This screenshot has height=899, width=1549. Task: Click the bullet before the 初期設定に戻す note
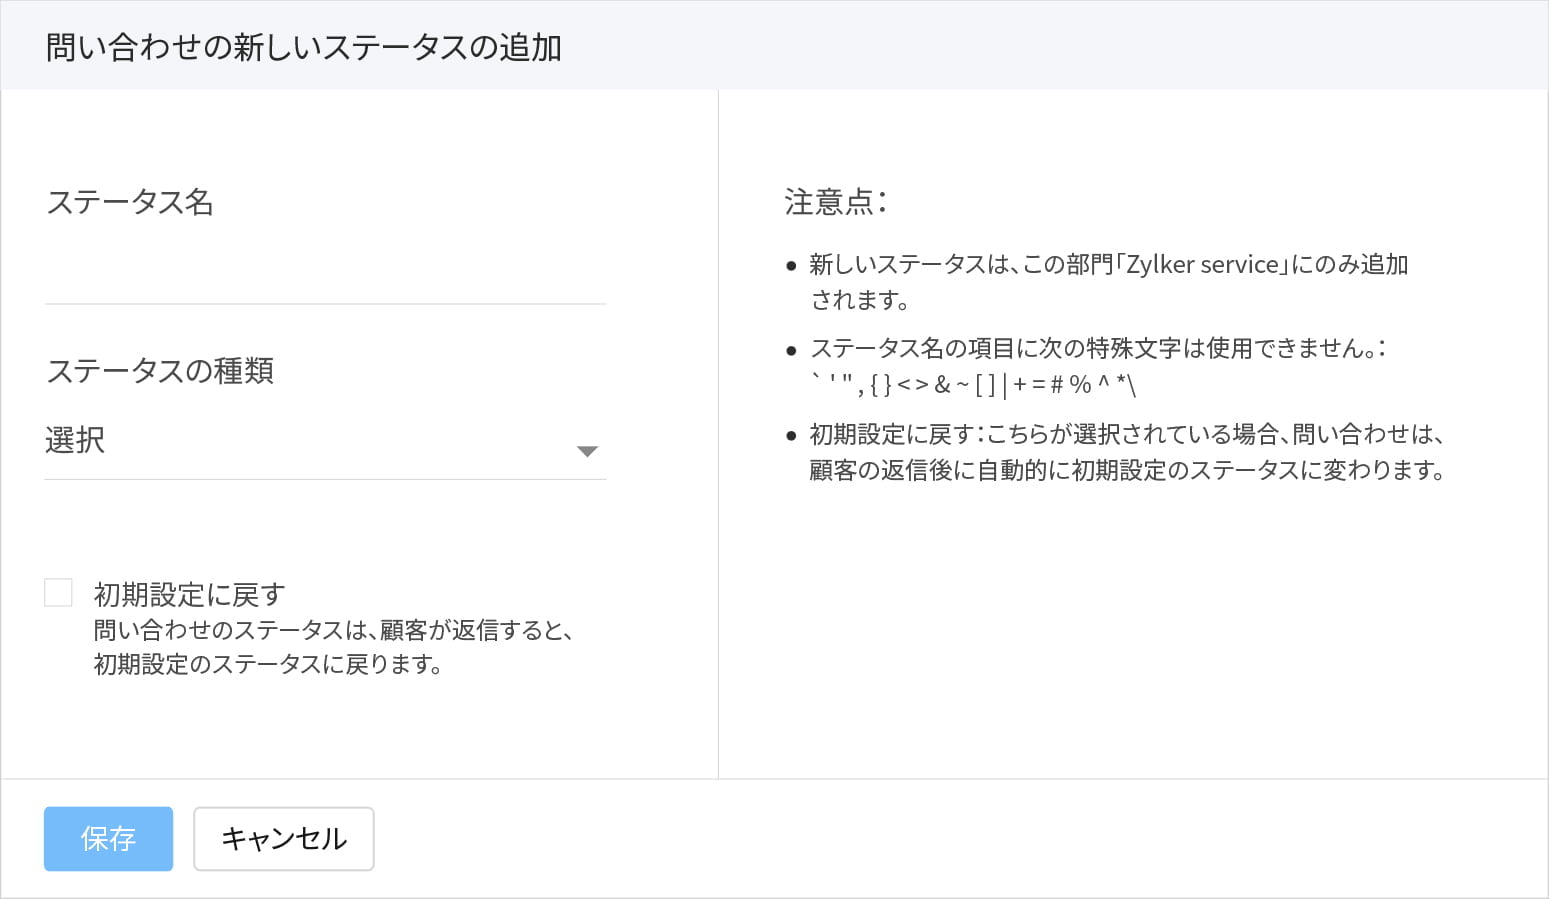tap(791, 436)
